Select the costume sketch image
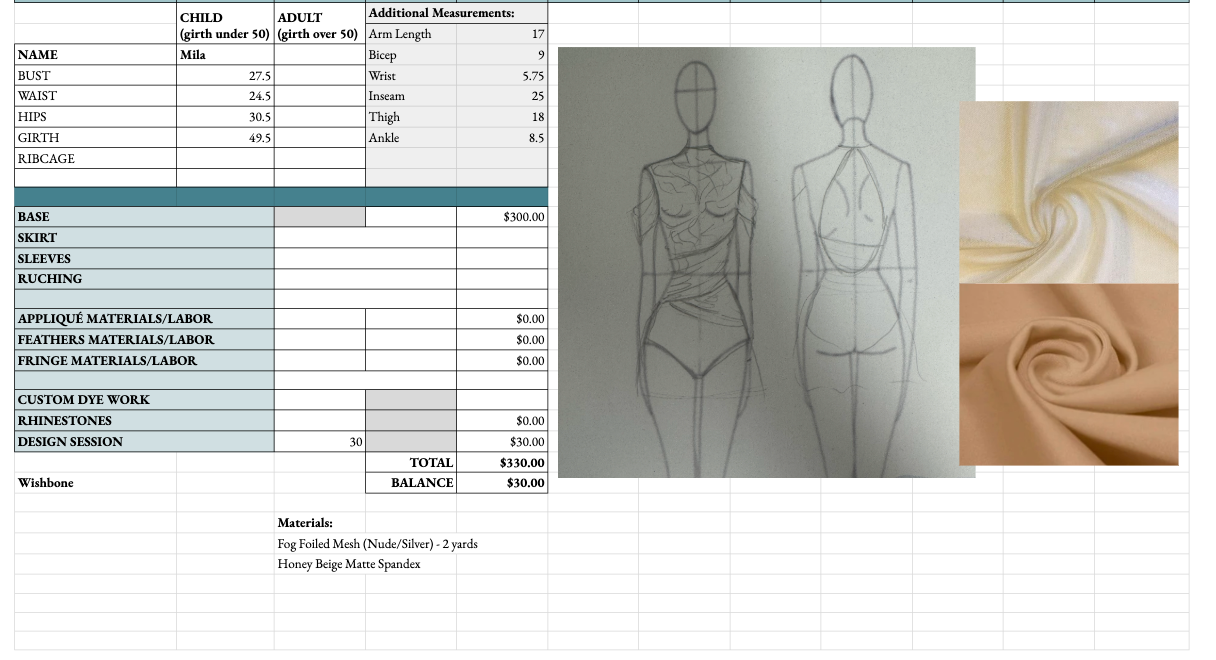The image size is (1216, 660). tap(766, 262)
